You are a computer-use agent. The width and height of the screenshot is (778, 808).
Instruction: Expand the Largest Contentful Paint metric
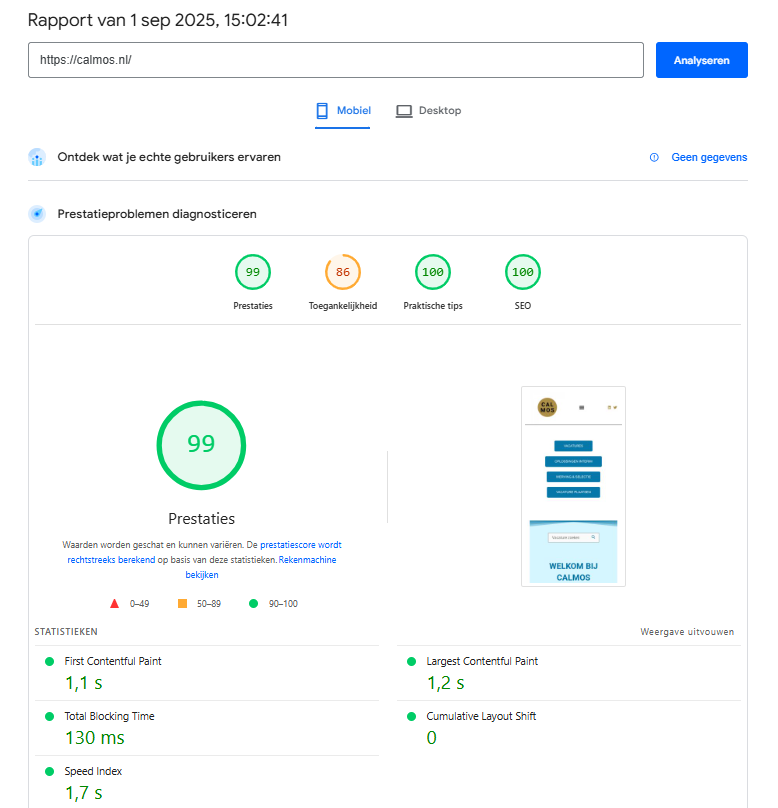[x=482, y=661]
